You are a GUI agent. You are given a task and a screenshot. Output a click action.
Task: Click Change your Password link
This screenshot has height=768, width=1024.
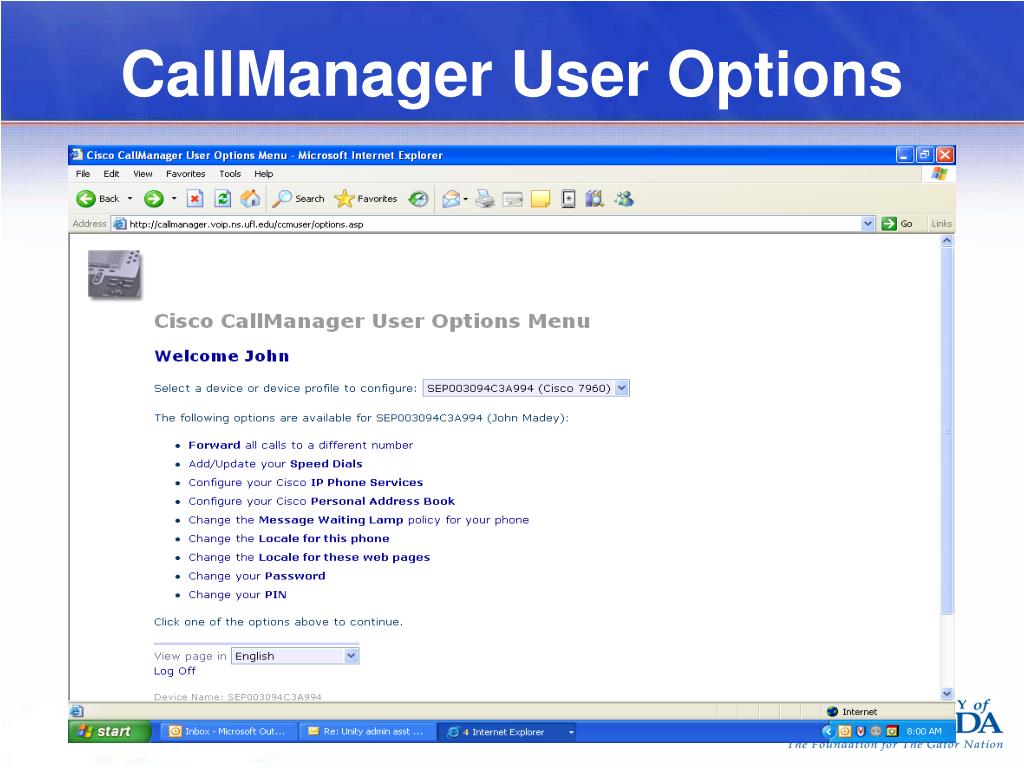click(x=257, y=576)
